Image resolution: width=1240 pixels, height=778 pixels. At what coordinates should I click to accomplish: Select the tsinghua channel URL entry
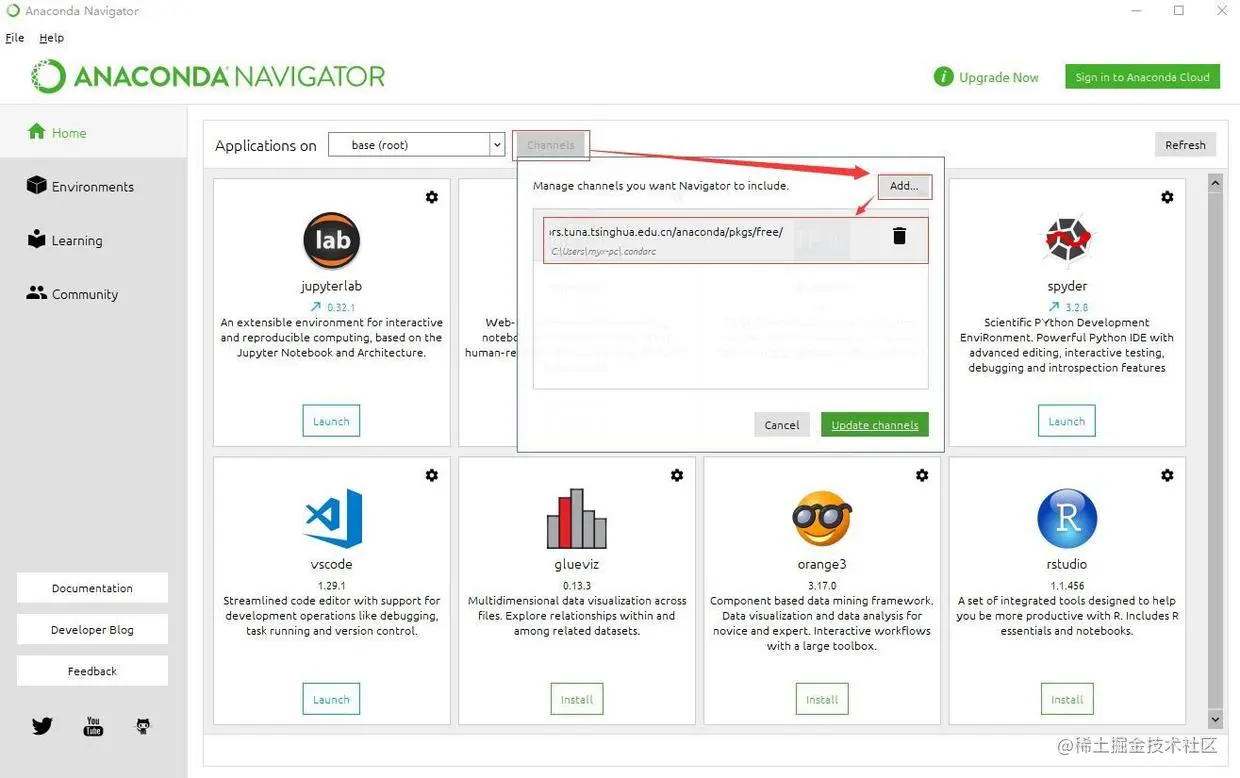736,240
